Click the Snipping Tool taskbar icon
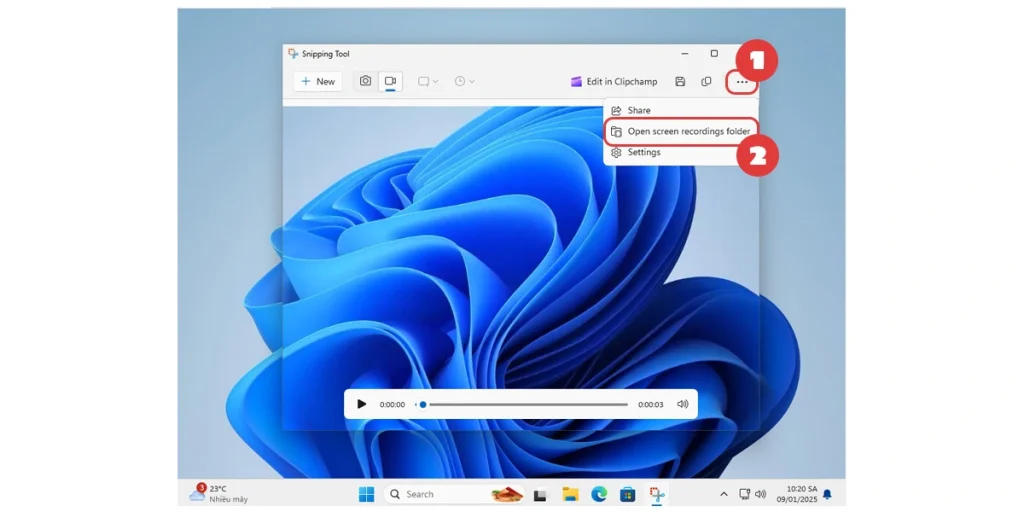The height and width of the screenshot is (512, 1024). tap(657, 494)
